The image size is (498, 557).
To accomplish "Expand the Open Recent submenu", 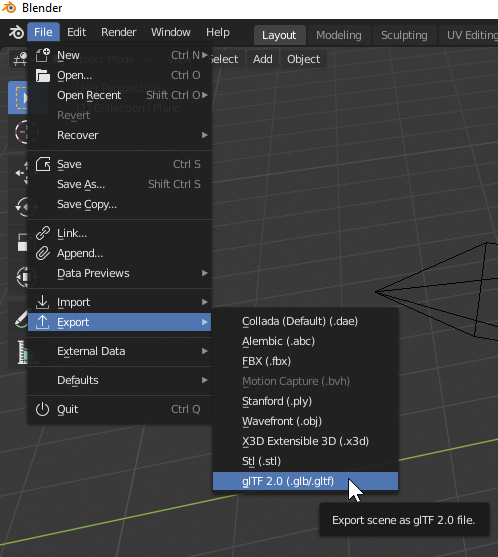I will click(120, 95).
